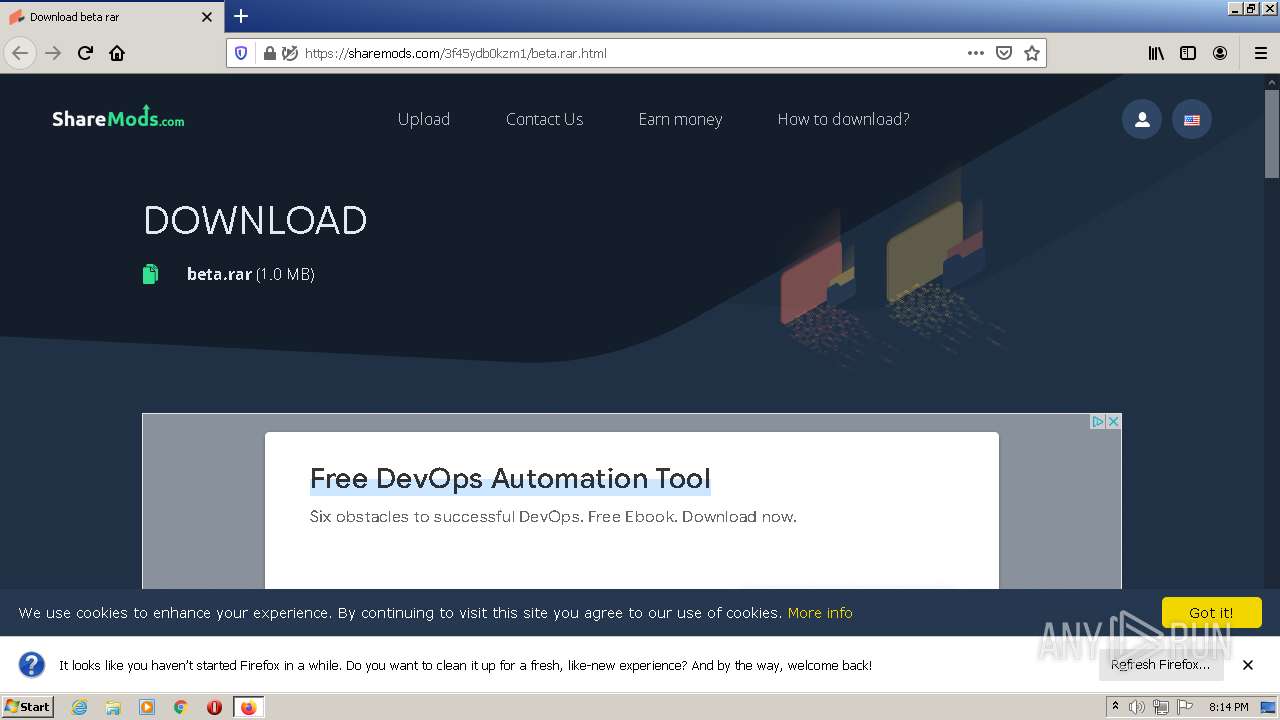Close the advertisement with the X
Screen dimensions: 1280x720
point(1113,422)
